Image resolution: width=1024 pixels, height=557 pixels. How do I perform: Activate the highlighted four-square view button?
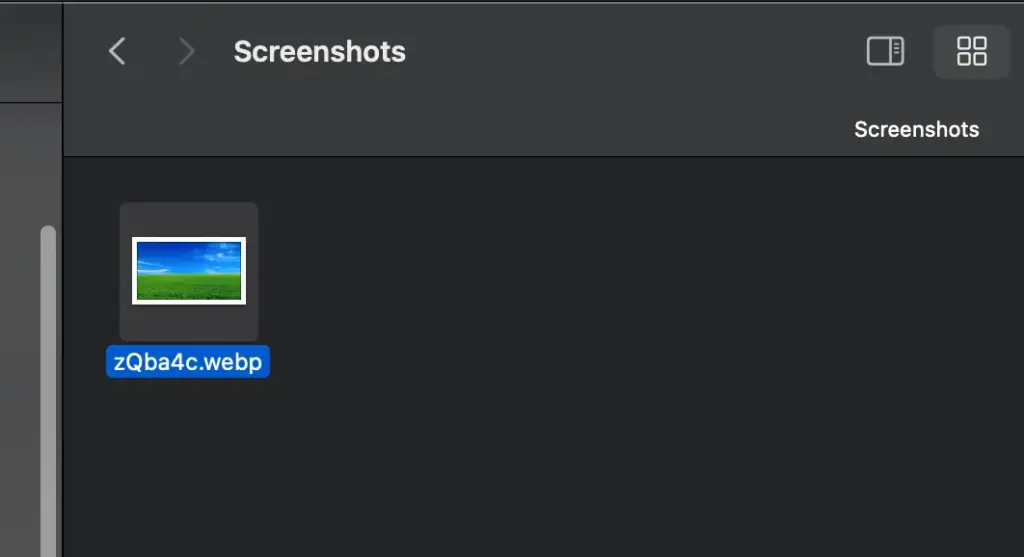pos(971,51)
